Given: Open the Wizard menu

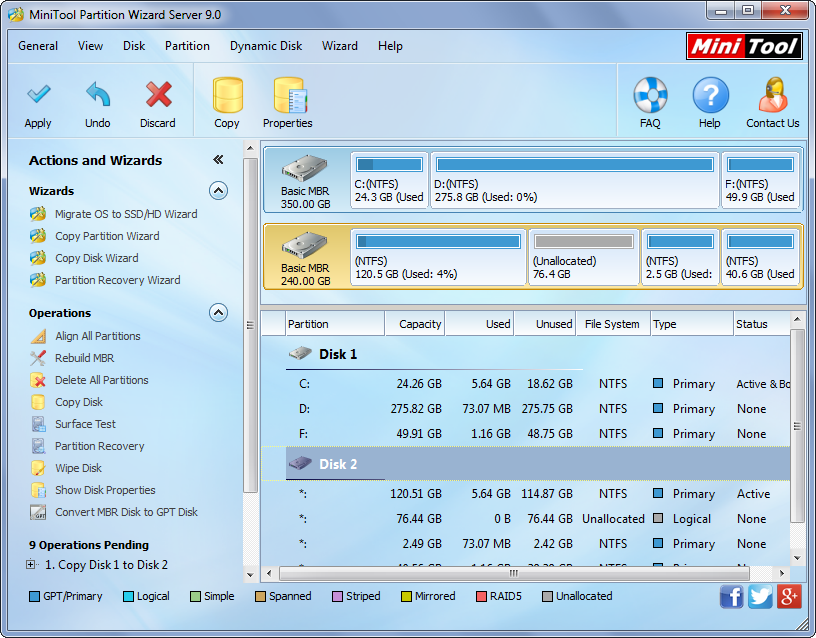Looking at the screenshot, I should point(340,46).
